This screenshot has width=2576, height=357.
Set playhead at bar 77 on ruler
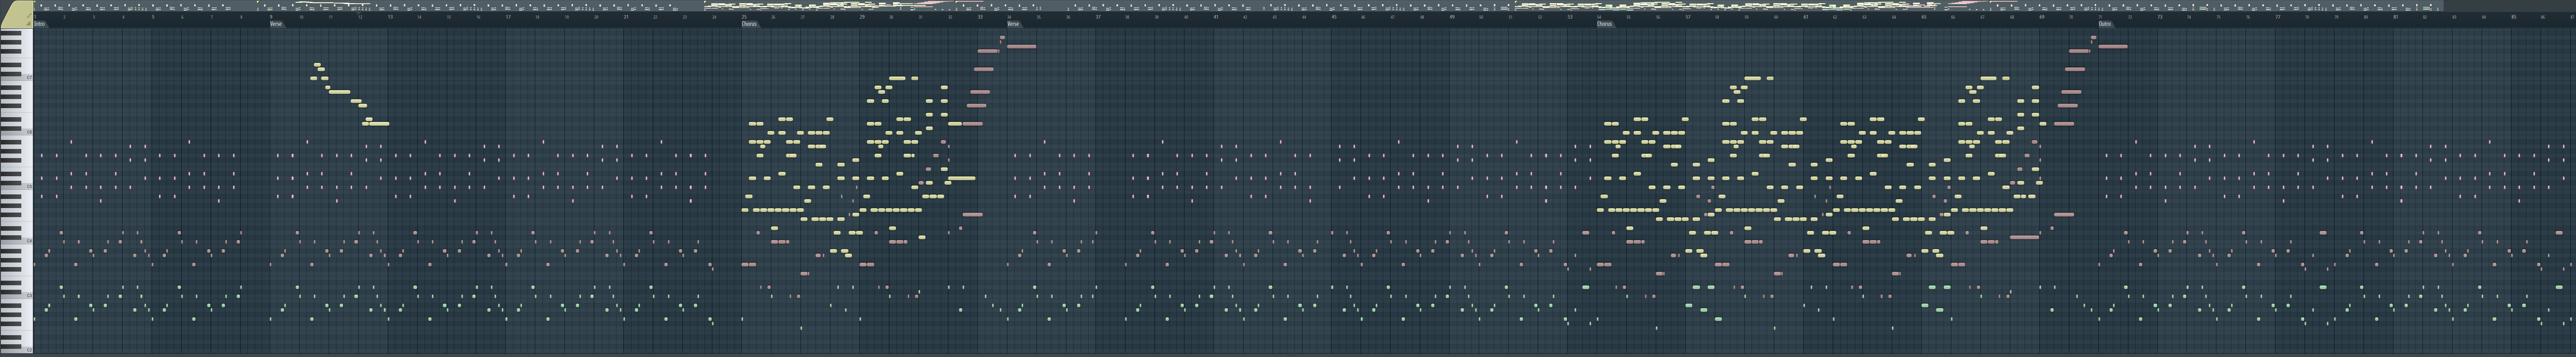point(2278,16)
